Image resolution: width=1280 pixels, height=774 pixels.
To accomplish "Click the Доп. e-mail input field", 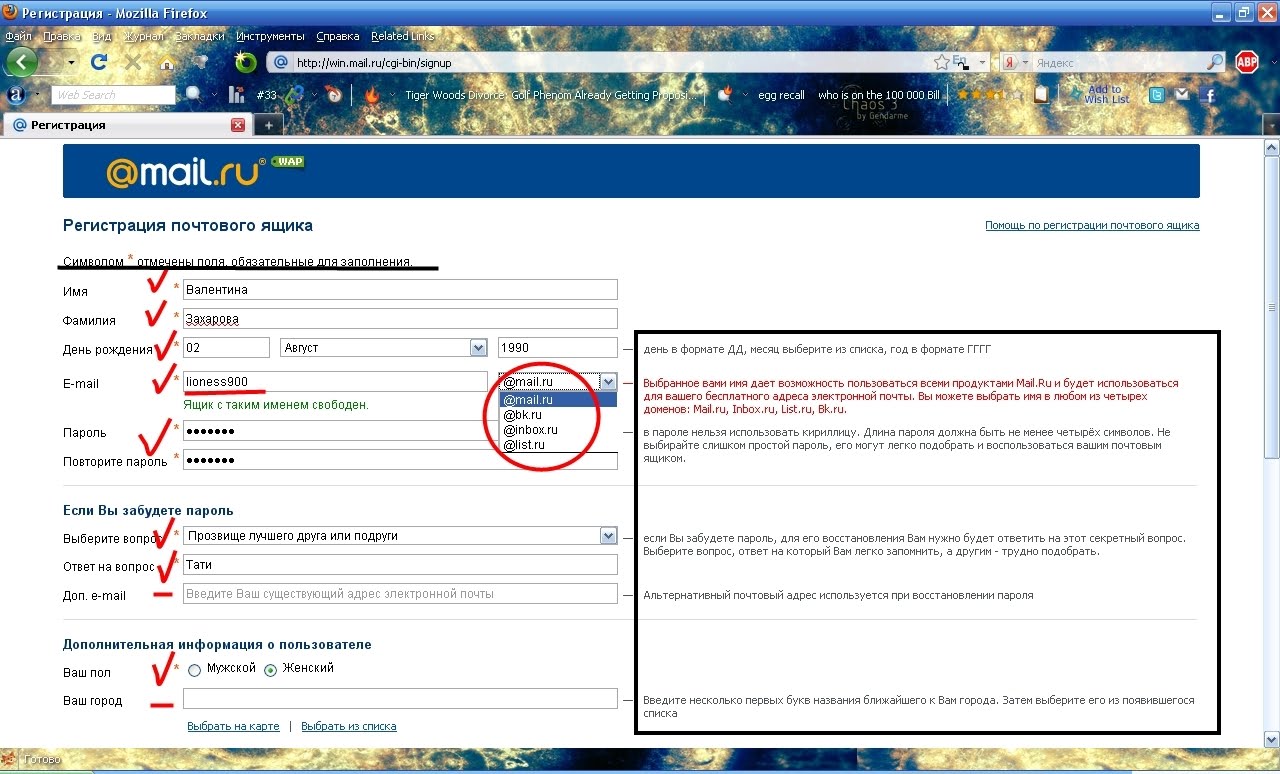I will 400,594.
